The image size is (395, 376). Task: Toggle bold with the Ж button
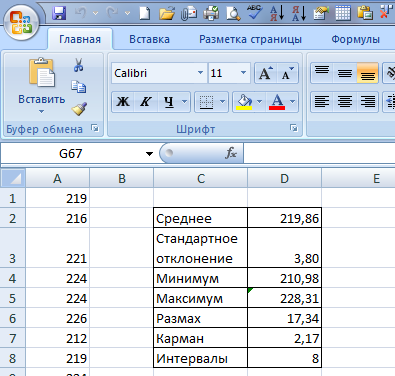tap(123, 101)
